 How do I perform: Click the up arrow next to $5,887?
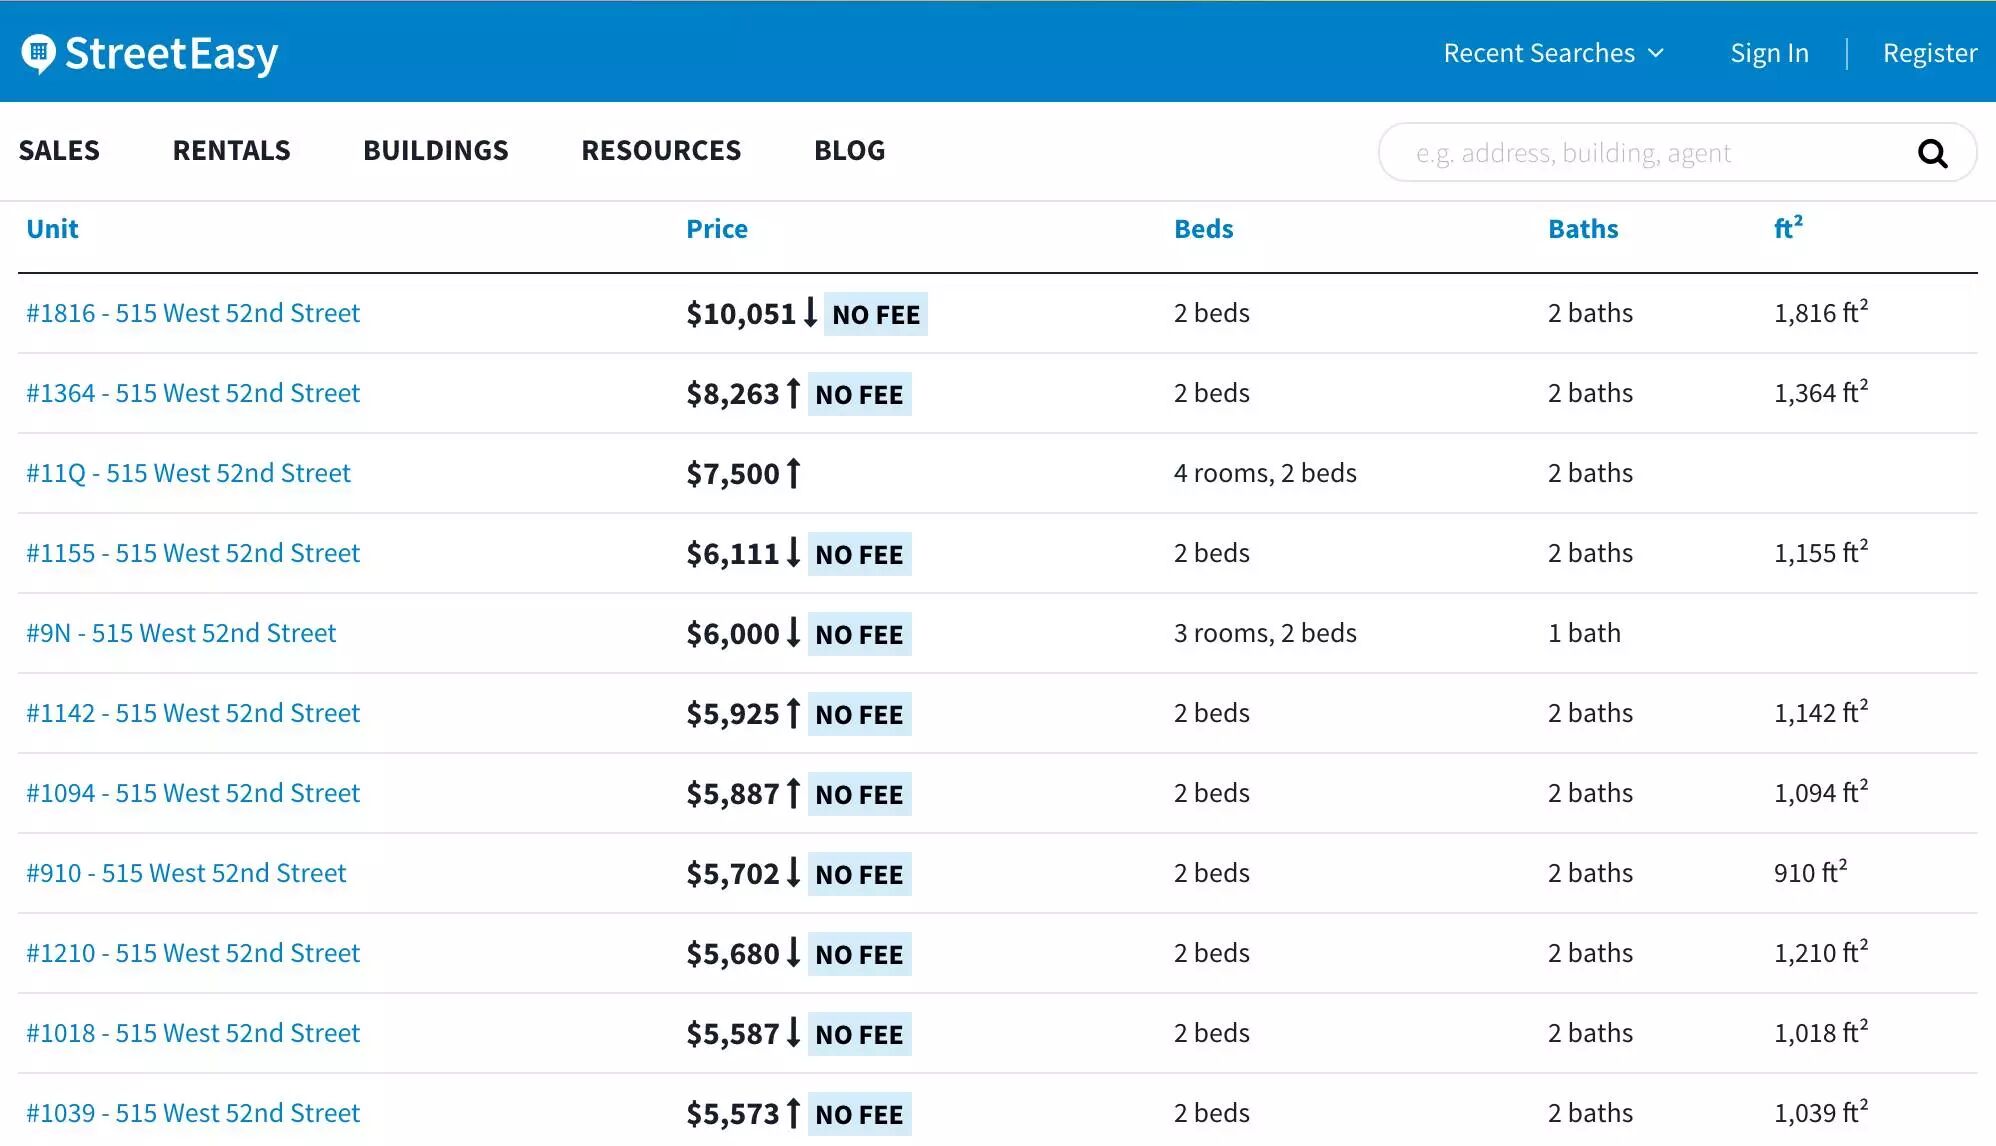[x=793, y=793]
